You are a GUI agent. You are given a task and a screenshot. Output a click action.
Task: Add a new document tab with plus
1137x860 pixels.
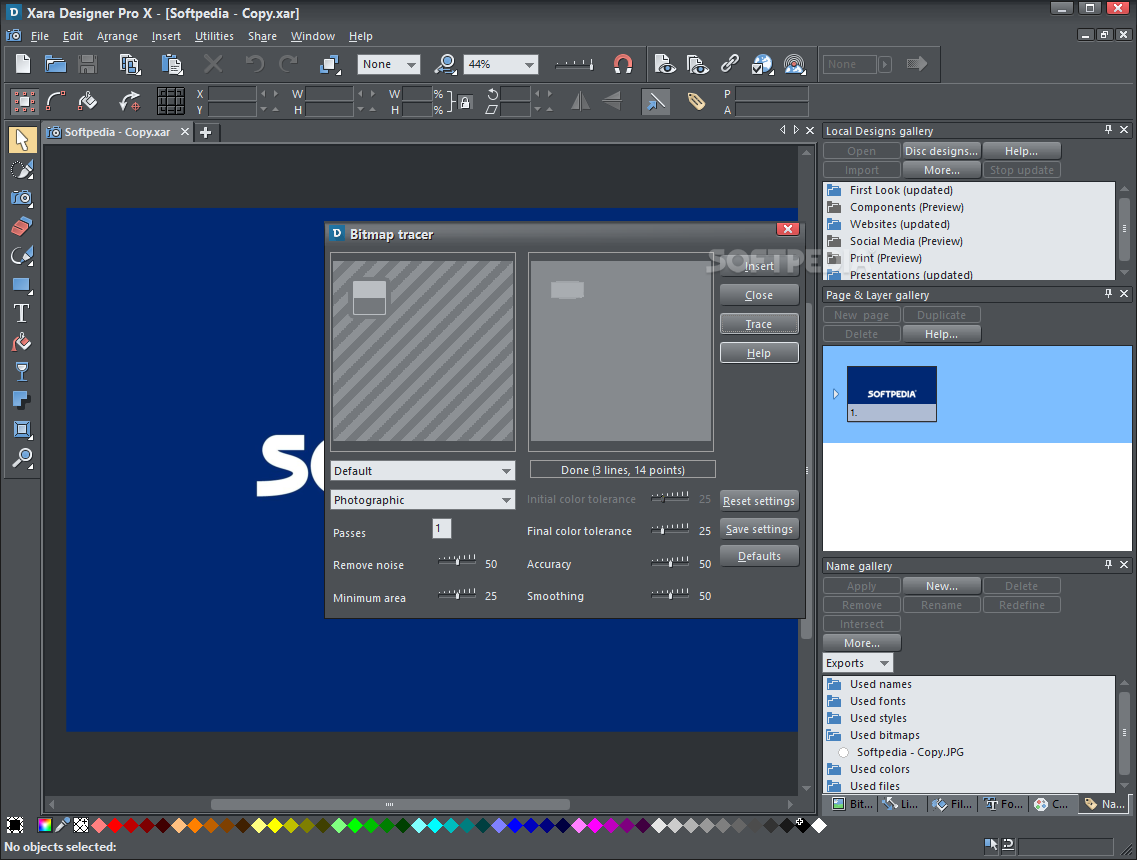206,133
